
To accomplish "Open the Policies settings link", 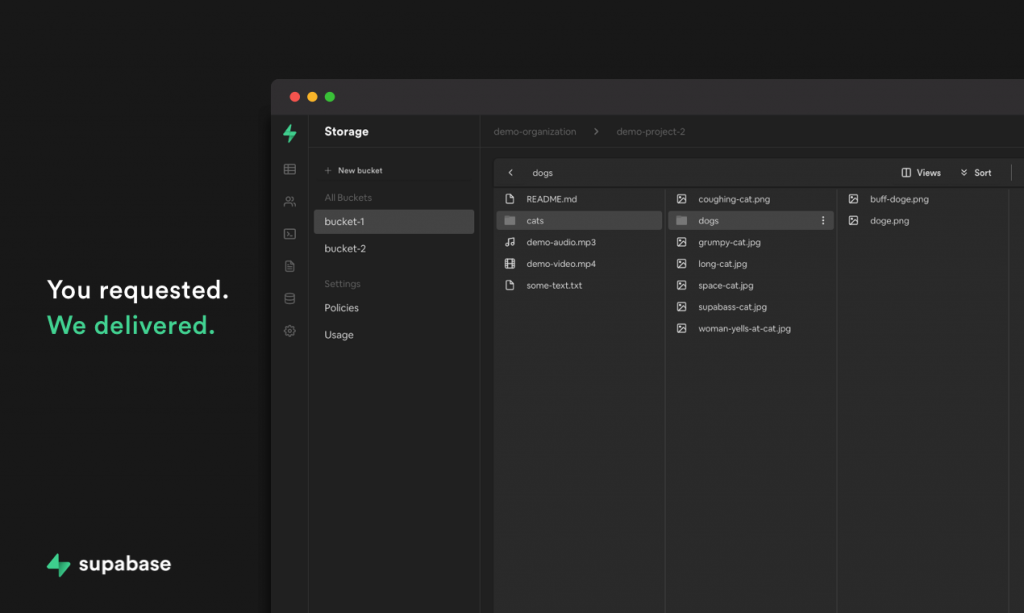I will 342,308.
